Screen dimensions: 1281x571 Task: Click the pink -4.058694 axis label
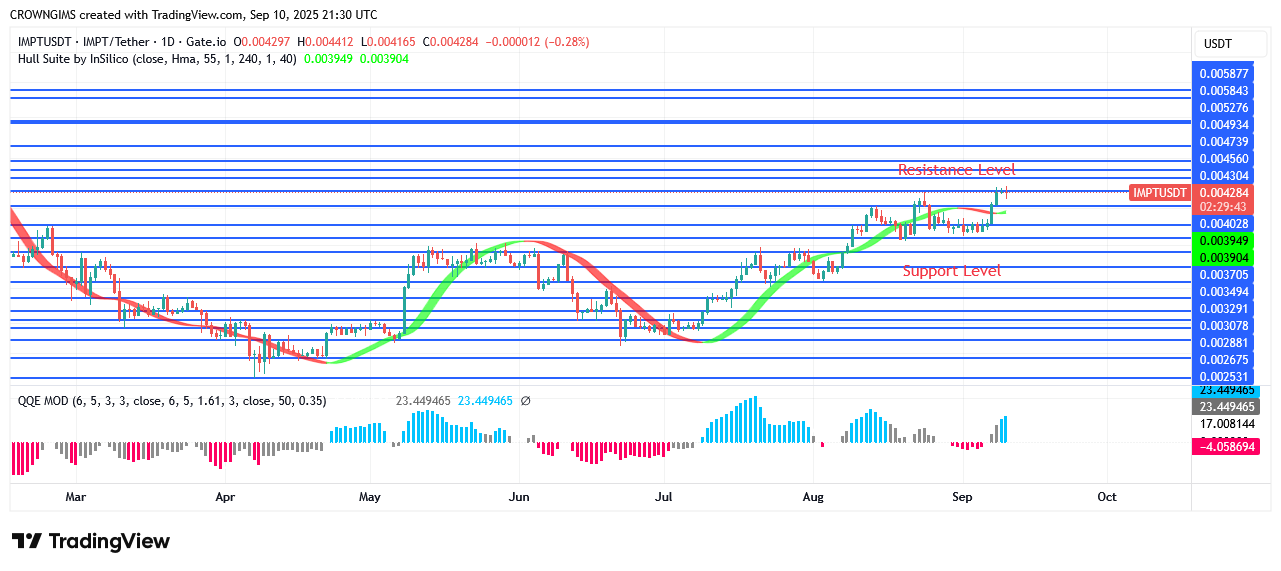point(1224,447)
